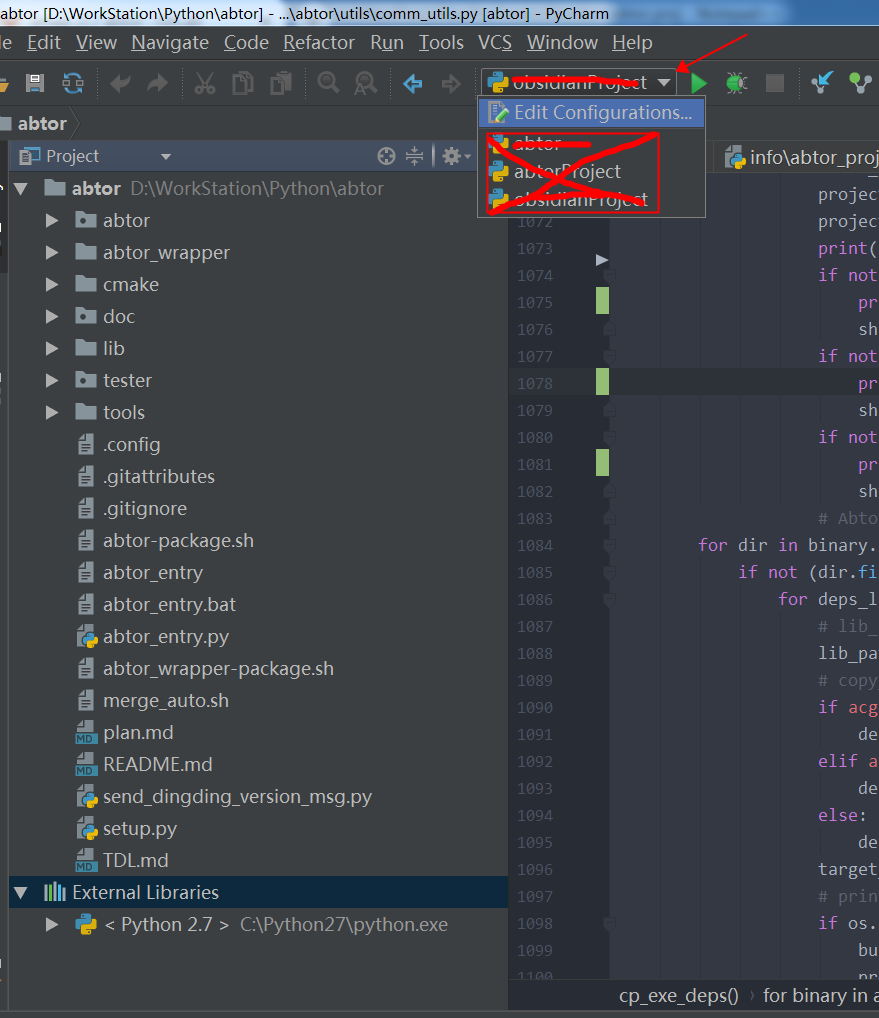The image size is (879, 1018).
Task: Open Project panel settings gear
Action: coord(456,156)
